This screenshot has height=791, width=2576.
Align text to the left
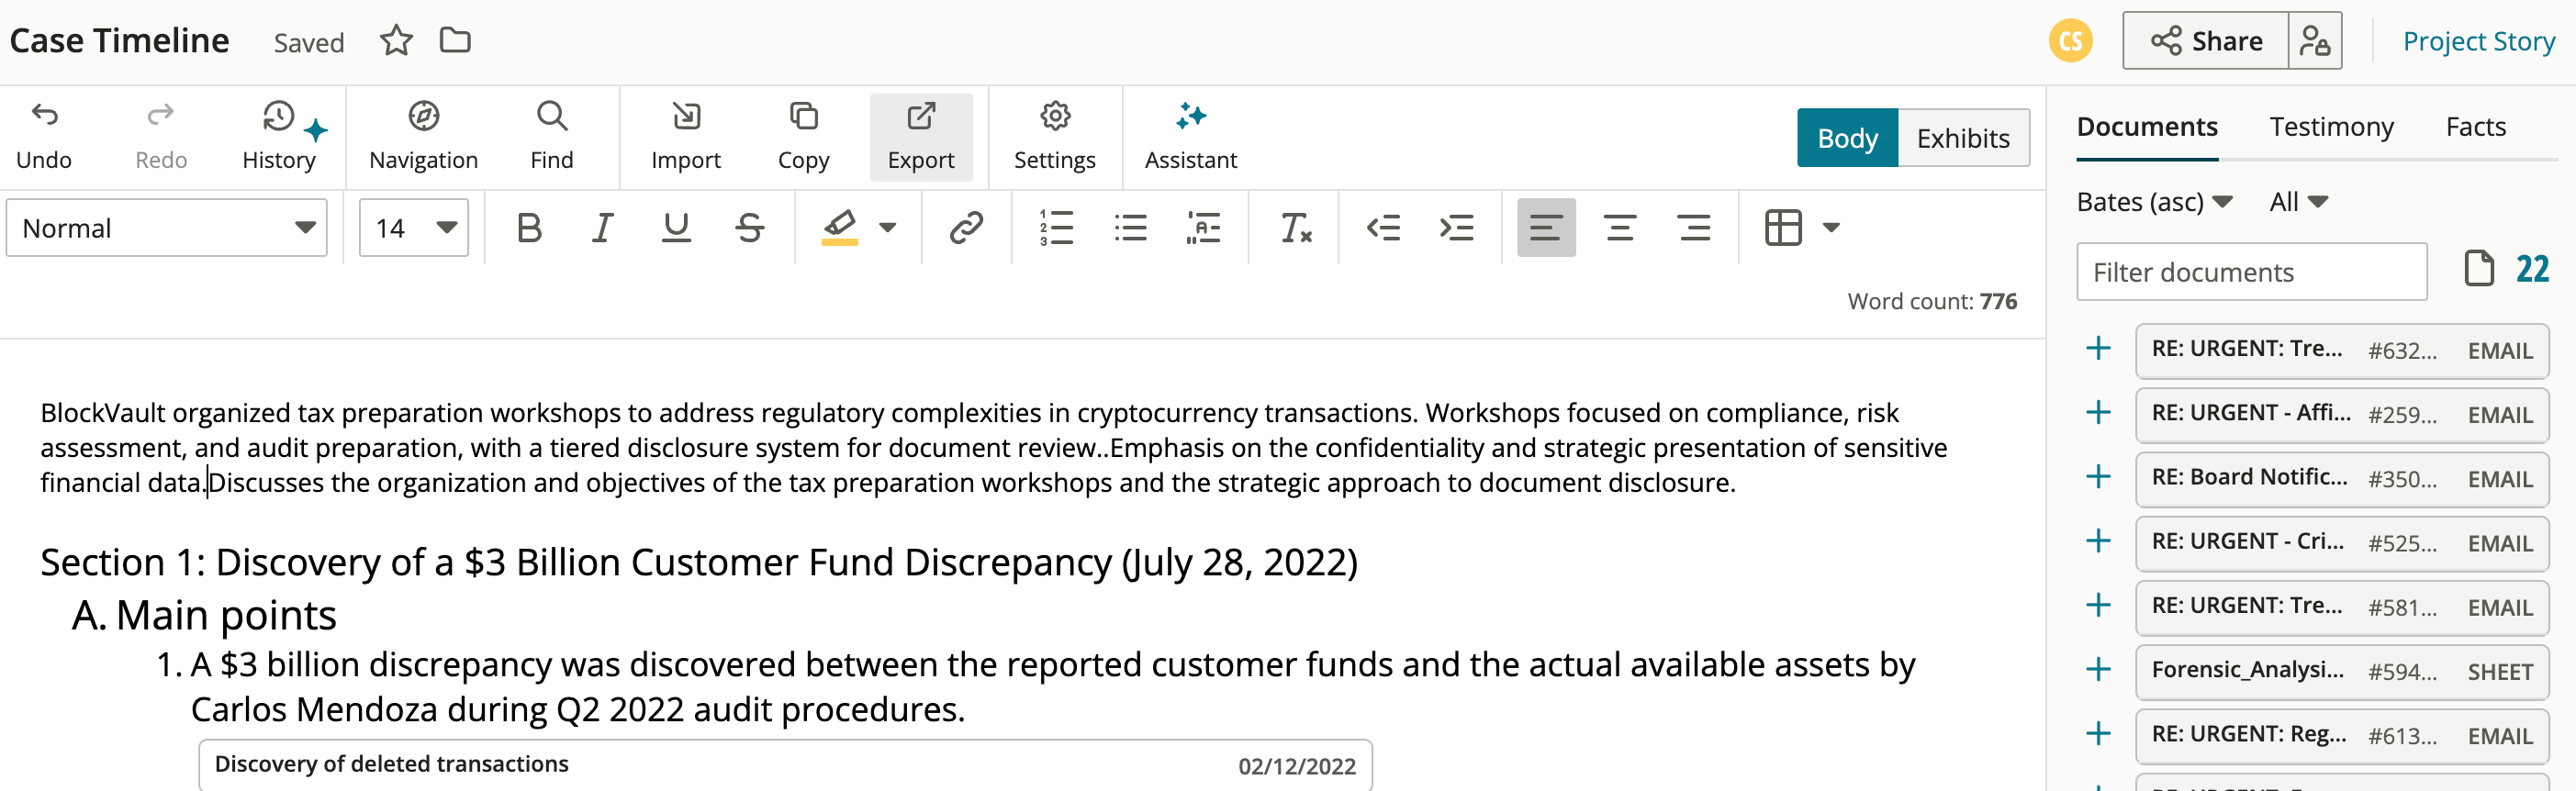1546,228
